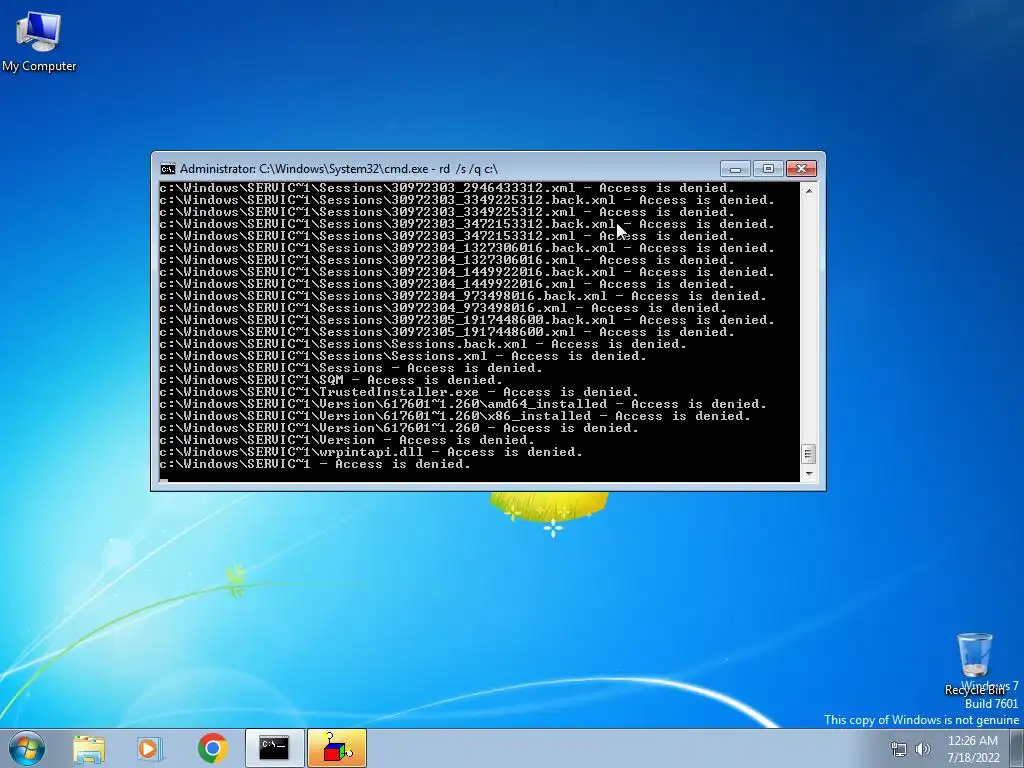Open the My Computer desktop icon
Screen dimensions: 1024x768
[39, 41]
